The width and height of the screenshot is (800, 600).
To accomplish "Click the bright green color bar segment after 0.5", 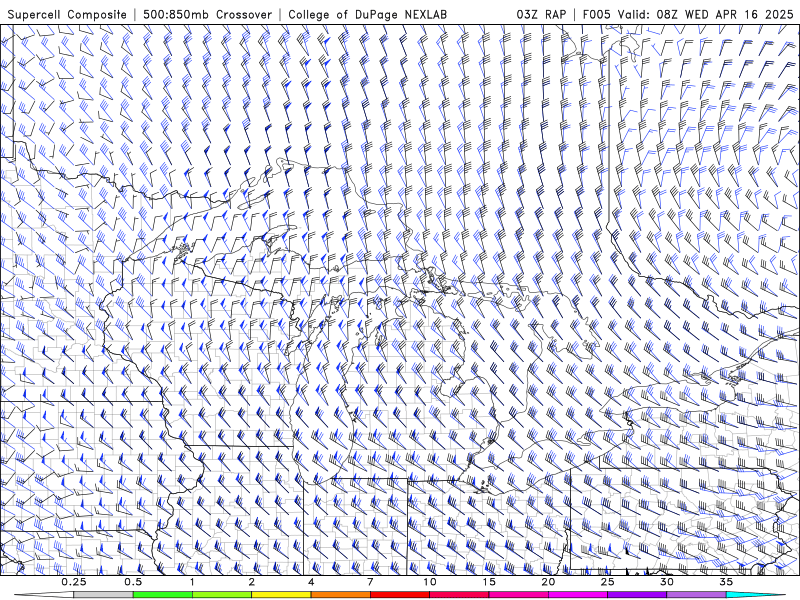I will pyautogui.click(x=162, y=595).
